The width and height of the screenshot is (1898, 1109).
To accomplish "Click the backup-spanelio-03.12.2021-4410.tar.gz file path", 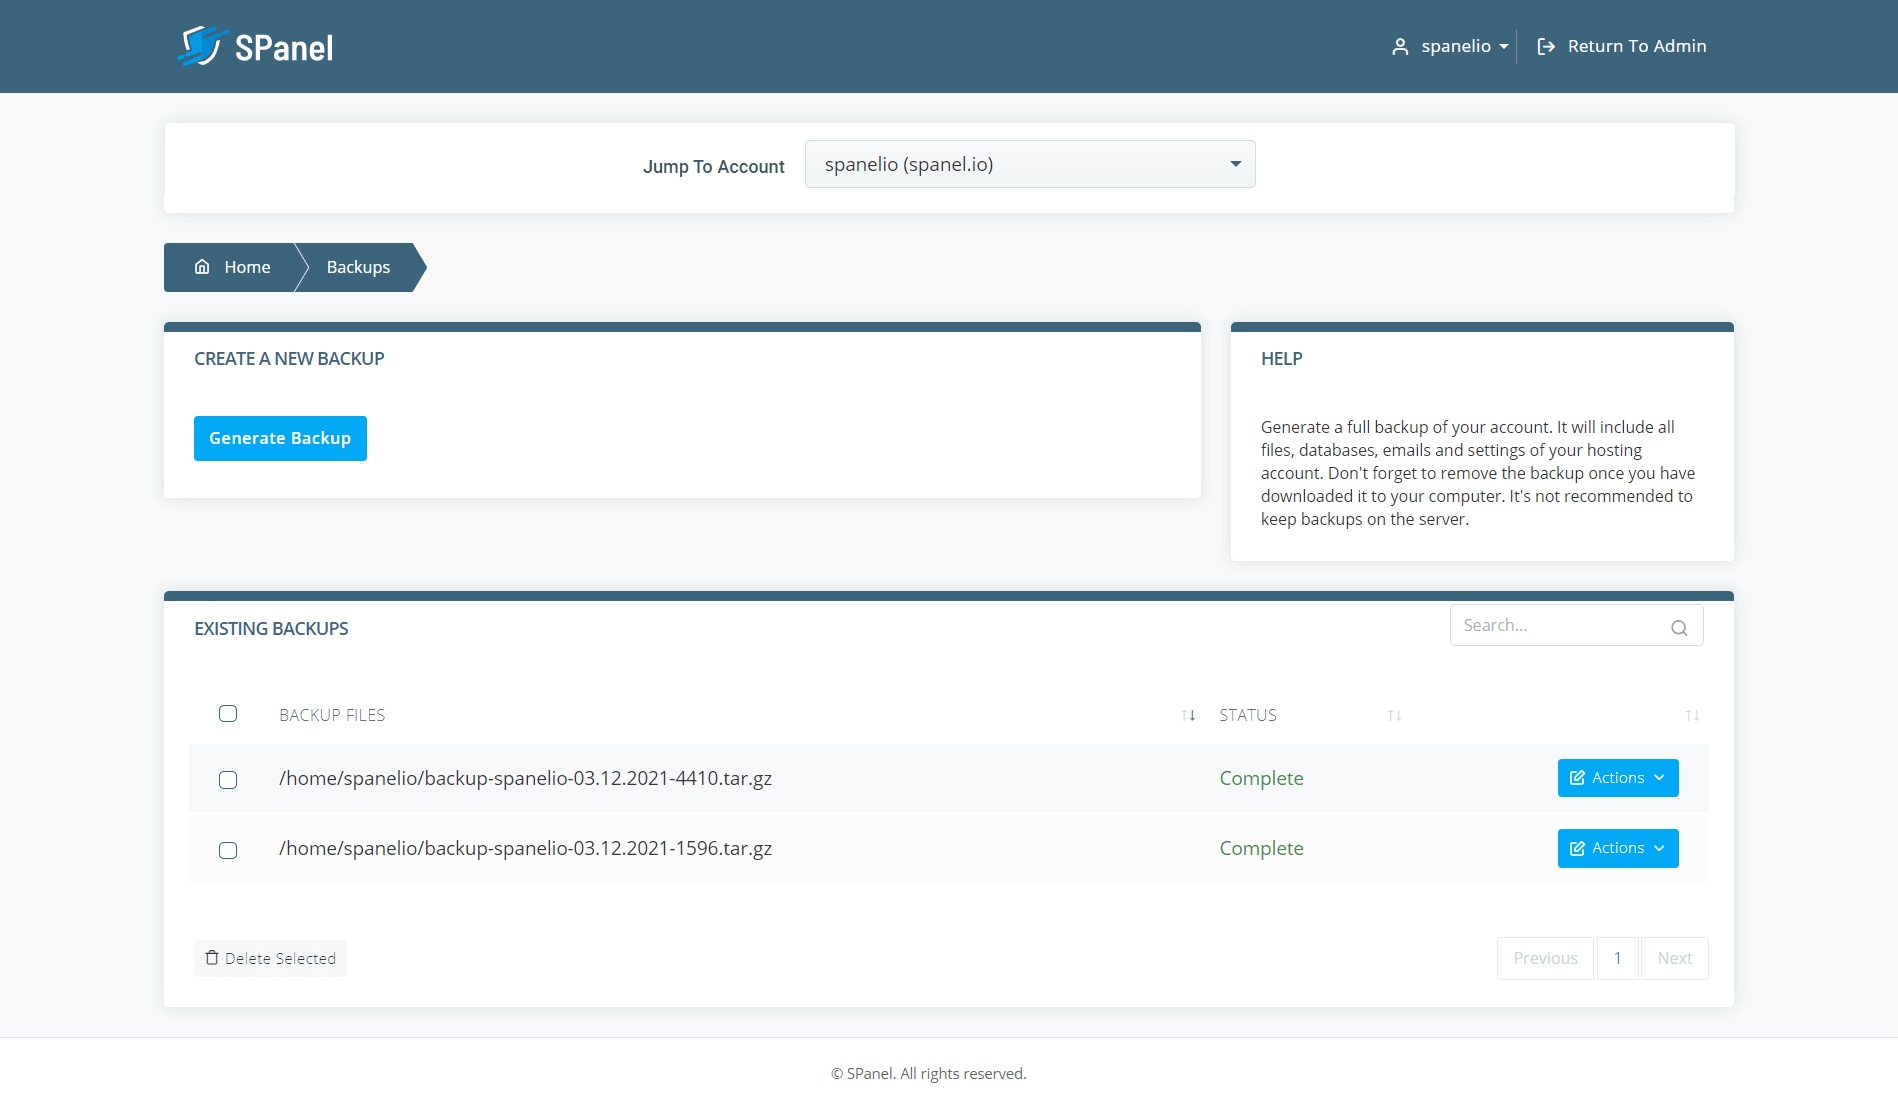I will click(x=525, y=778).
